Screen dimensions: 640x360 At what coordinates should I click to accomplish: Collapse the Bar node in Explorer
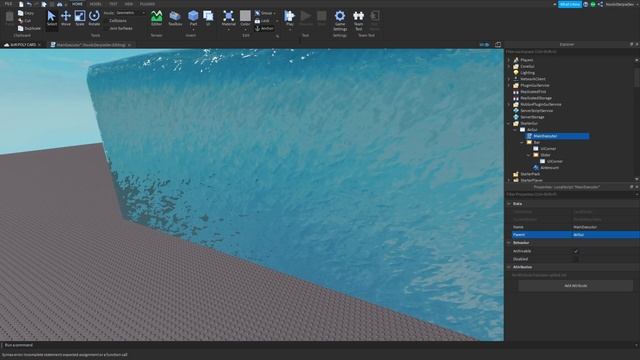click(522, 142)
